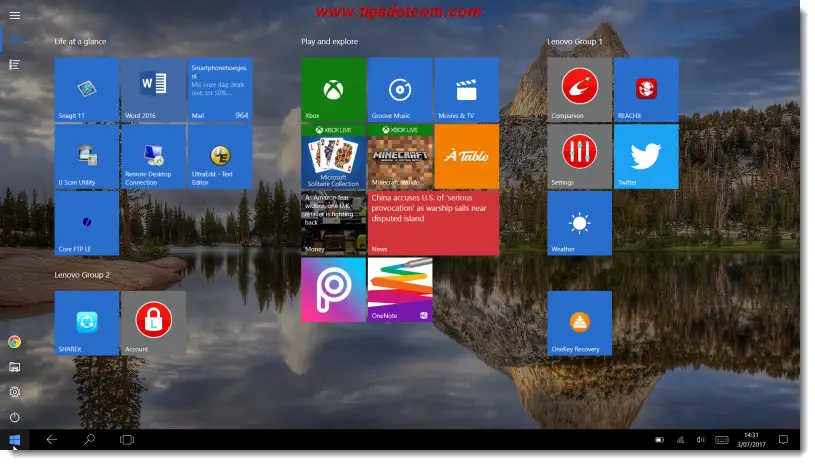The width and height of the screenshot is (815, 465).
Task: Open the volume tray icon
Action: click(x=701, y=440)
